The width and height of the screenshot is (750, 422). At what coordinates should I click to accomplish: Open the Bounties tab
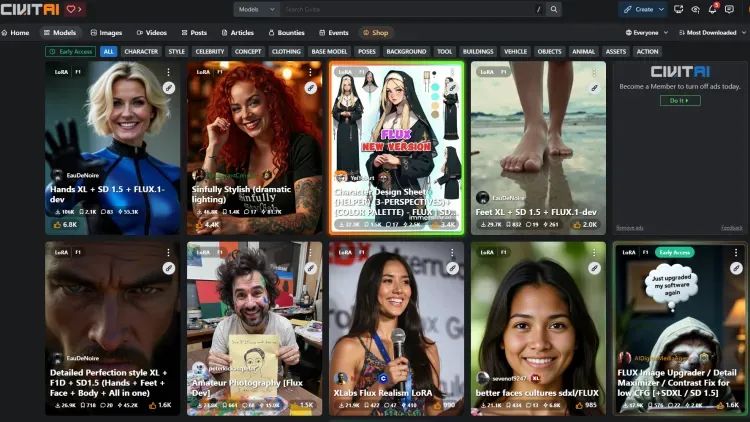(x=287, y=33)
